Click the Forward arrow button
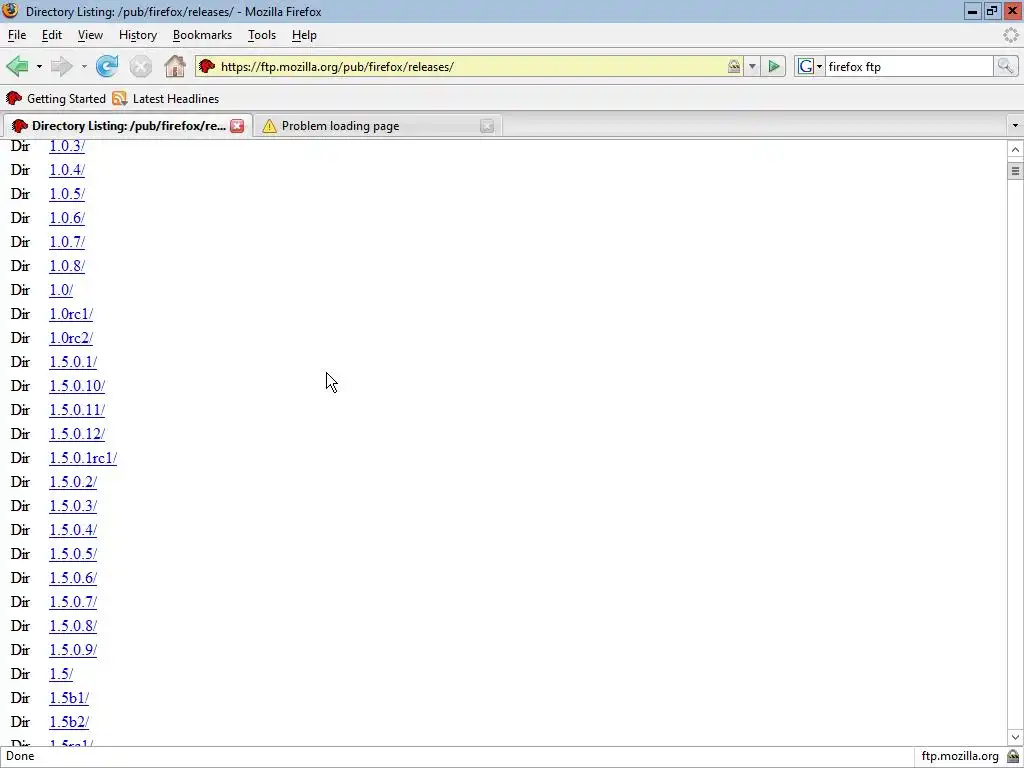The height and width of the screenshot is (768, 1024). (x=62, y=66)
